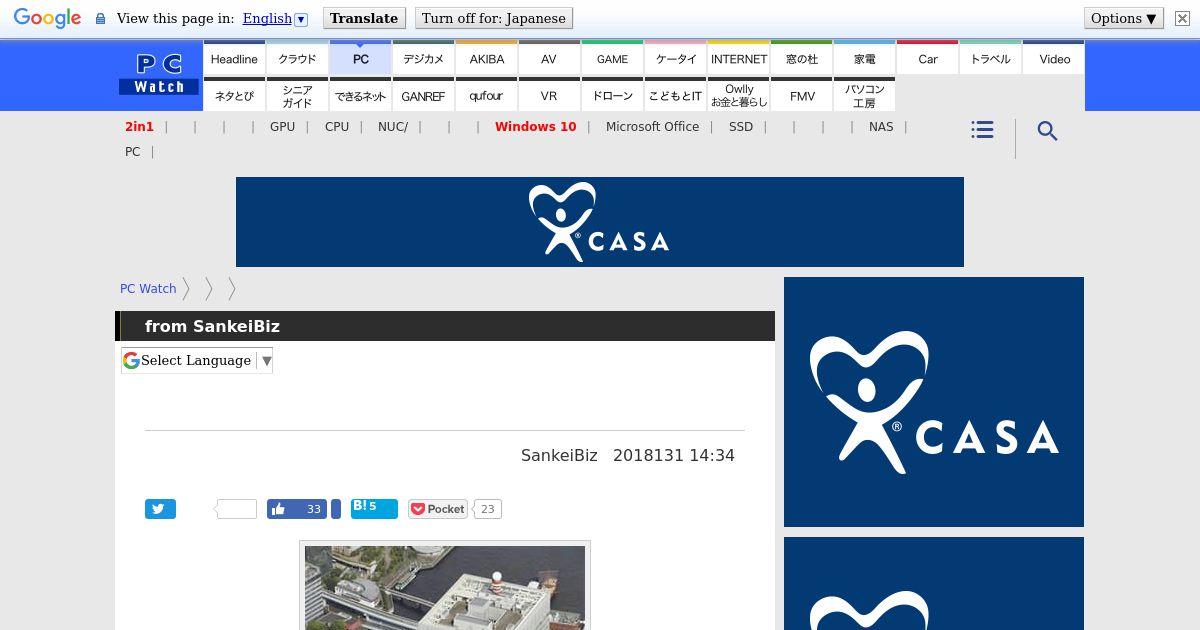Share the article via Twitter bird button
The image size is (1200, 630).
tap(160, 509)
